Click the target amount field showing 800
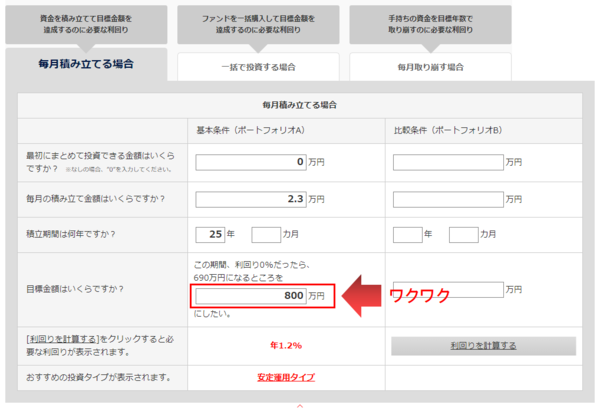 click(251, 295)
